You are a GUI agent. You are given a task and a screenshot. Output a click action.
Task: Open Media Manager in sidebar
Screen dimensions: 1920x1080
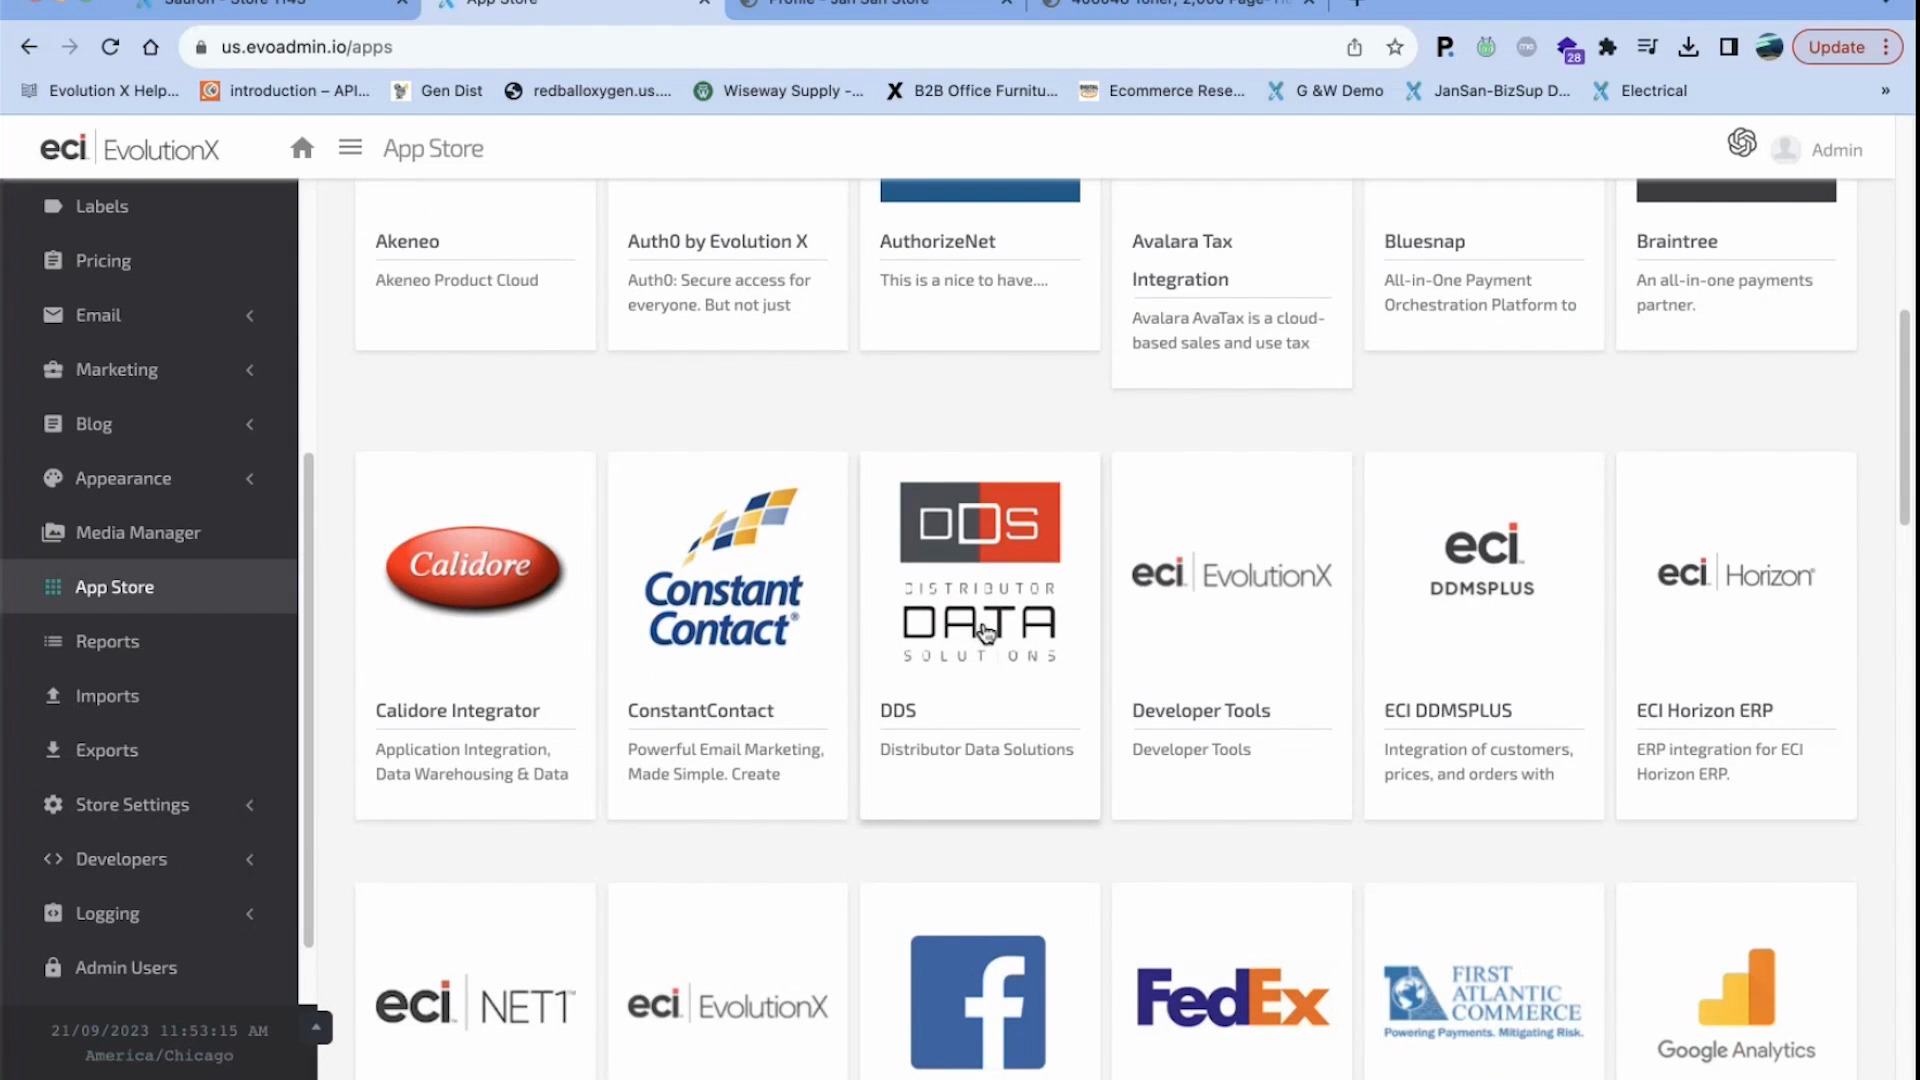138,533
